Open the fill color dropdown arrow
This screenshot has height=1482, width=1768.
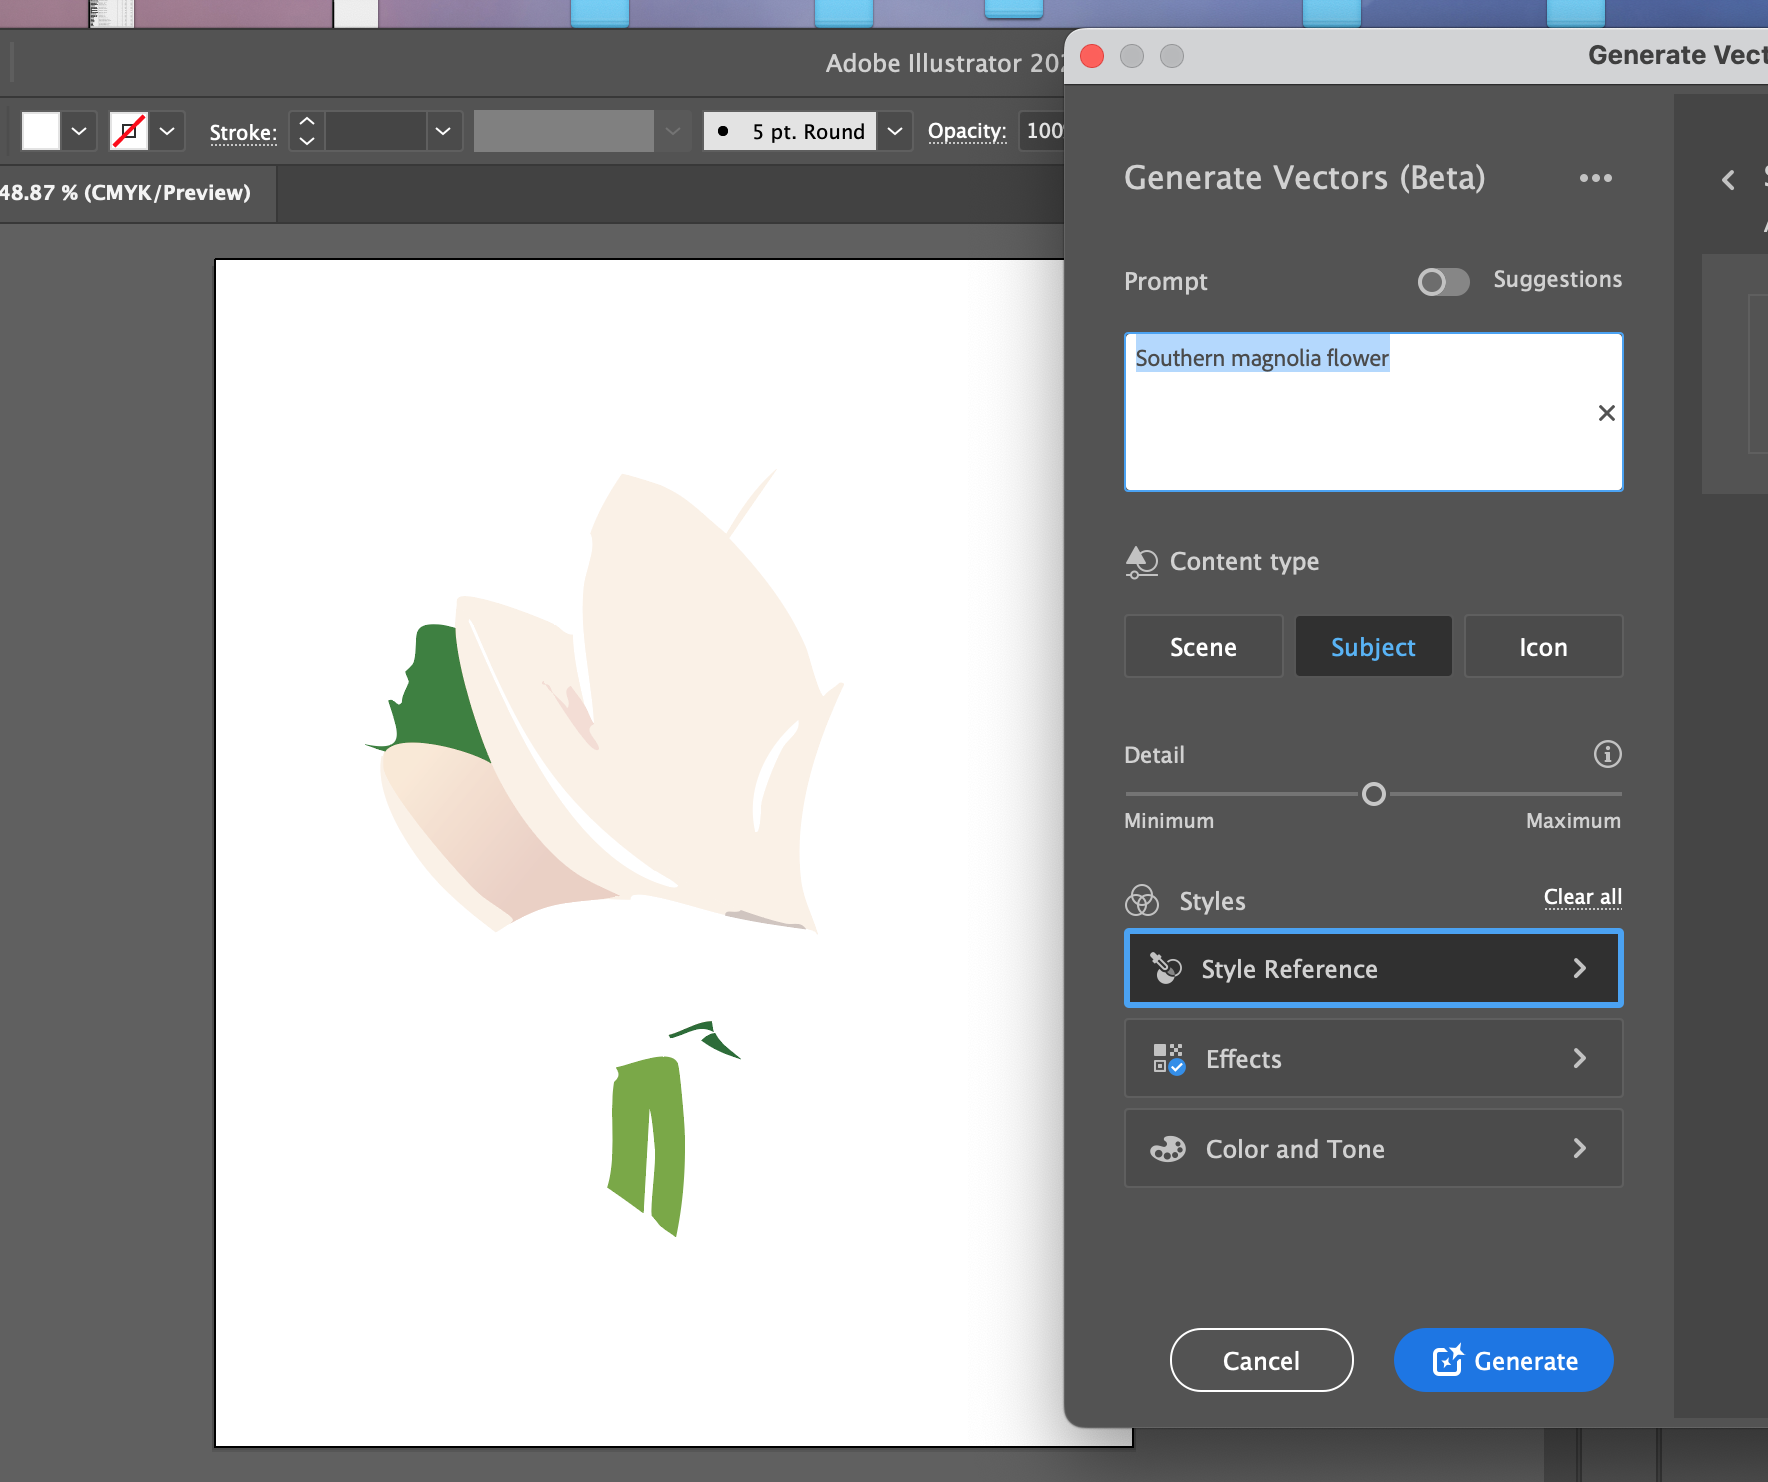coord(79,131)
